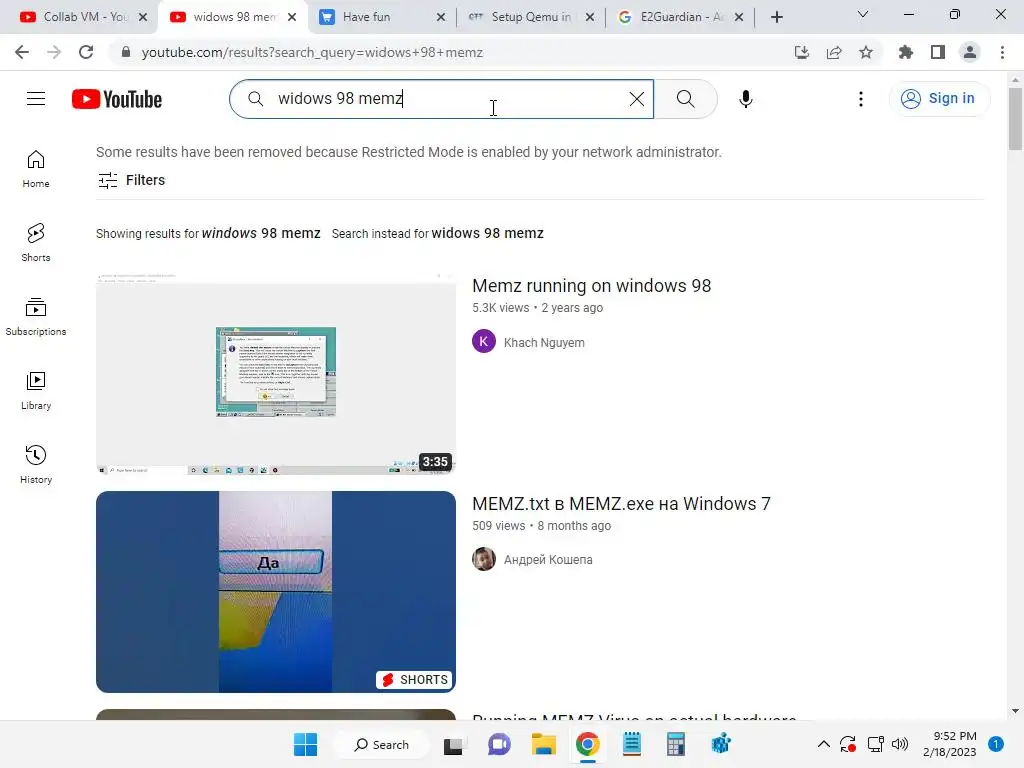1024x768 pixels.
Task: Click the YouTube logo
Action: [117, 99]
